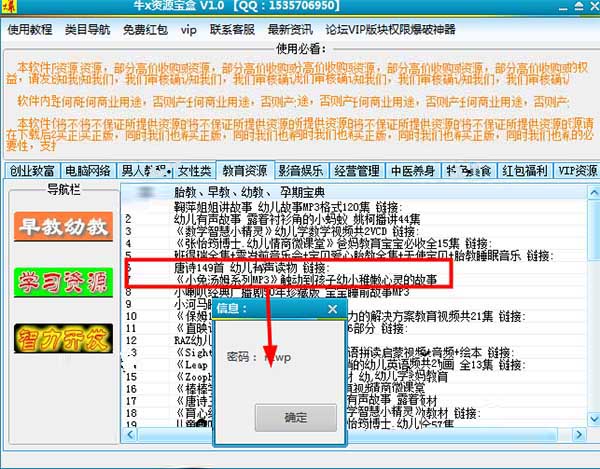Click the horizontal scroll left arrow
The image size is (600, 469).
[130, 435]
